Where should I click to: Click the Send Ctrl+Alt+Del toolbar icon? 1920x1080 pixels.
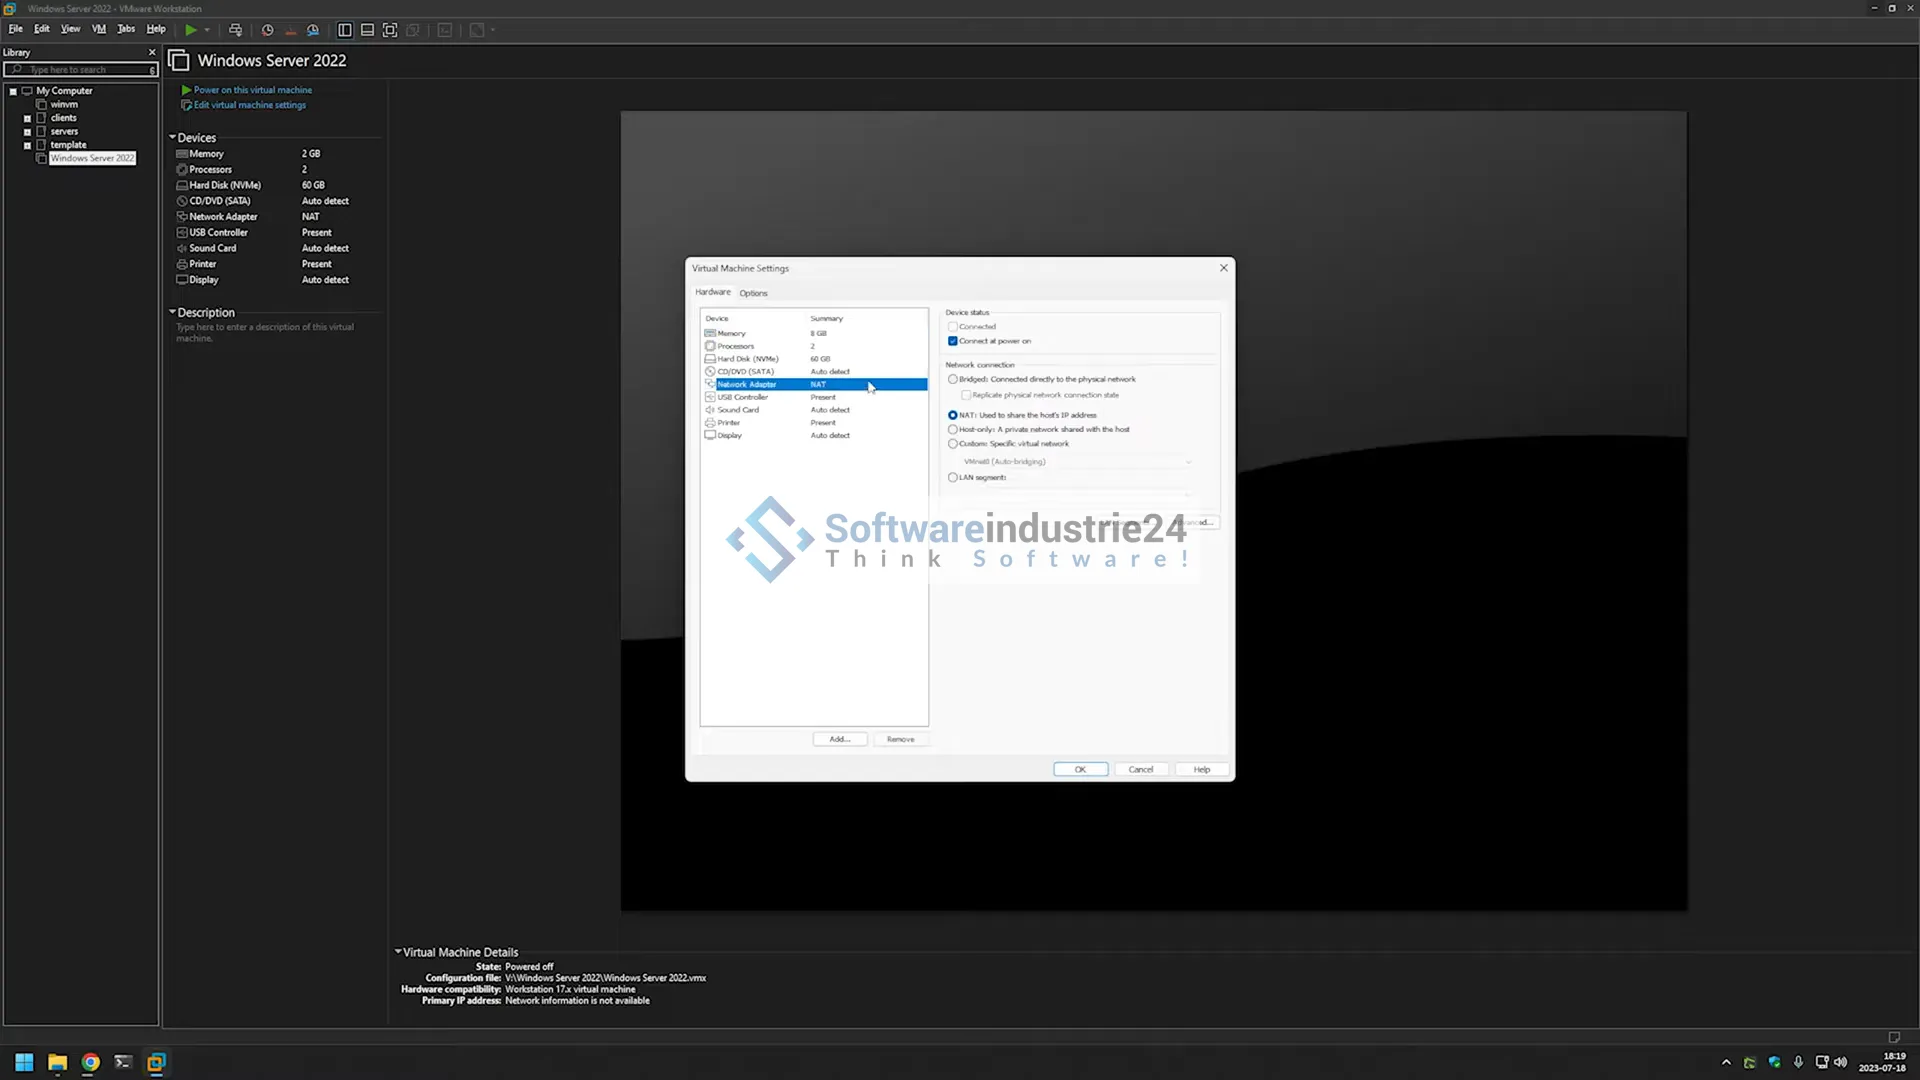tap(235, 30)
